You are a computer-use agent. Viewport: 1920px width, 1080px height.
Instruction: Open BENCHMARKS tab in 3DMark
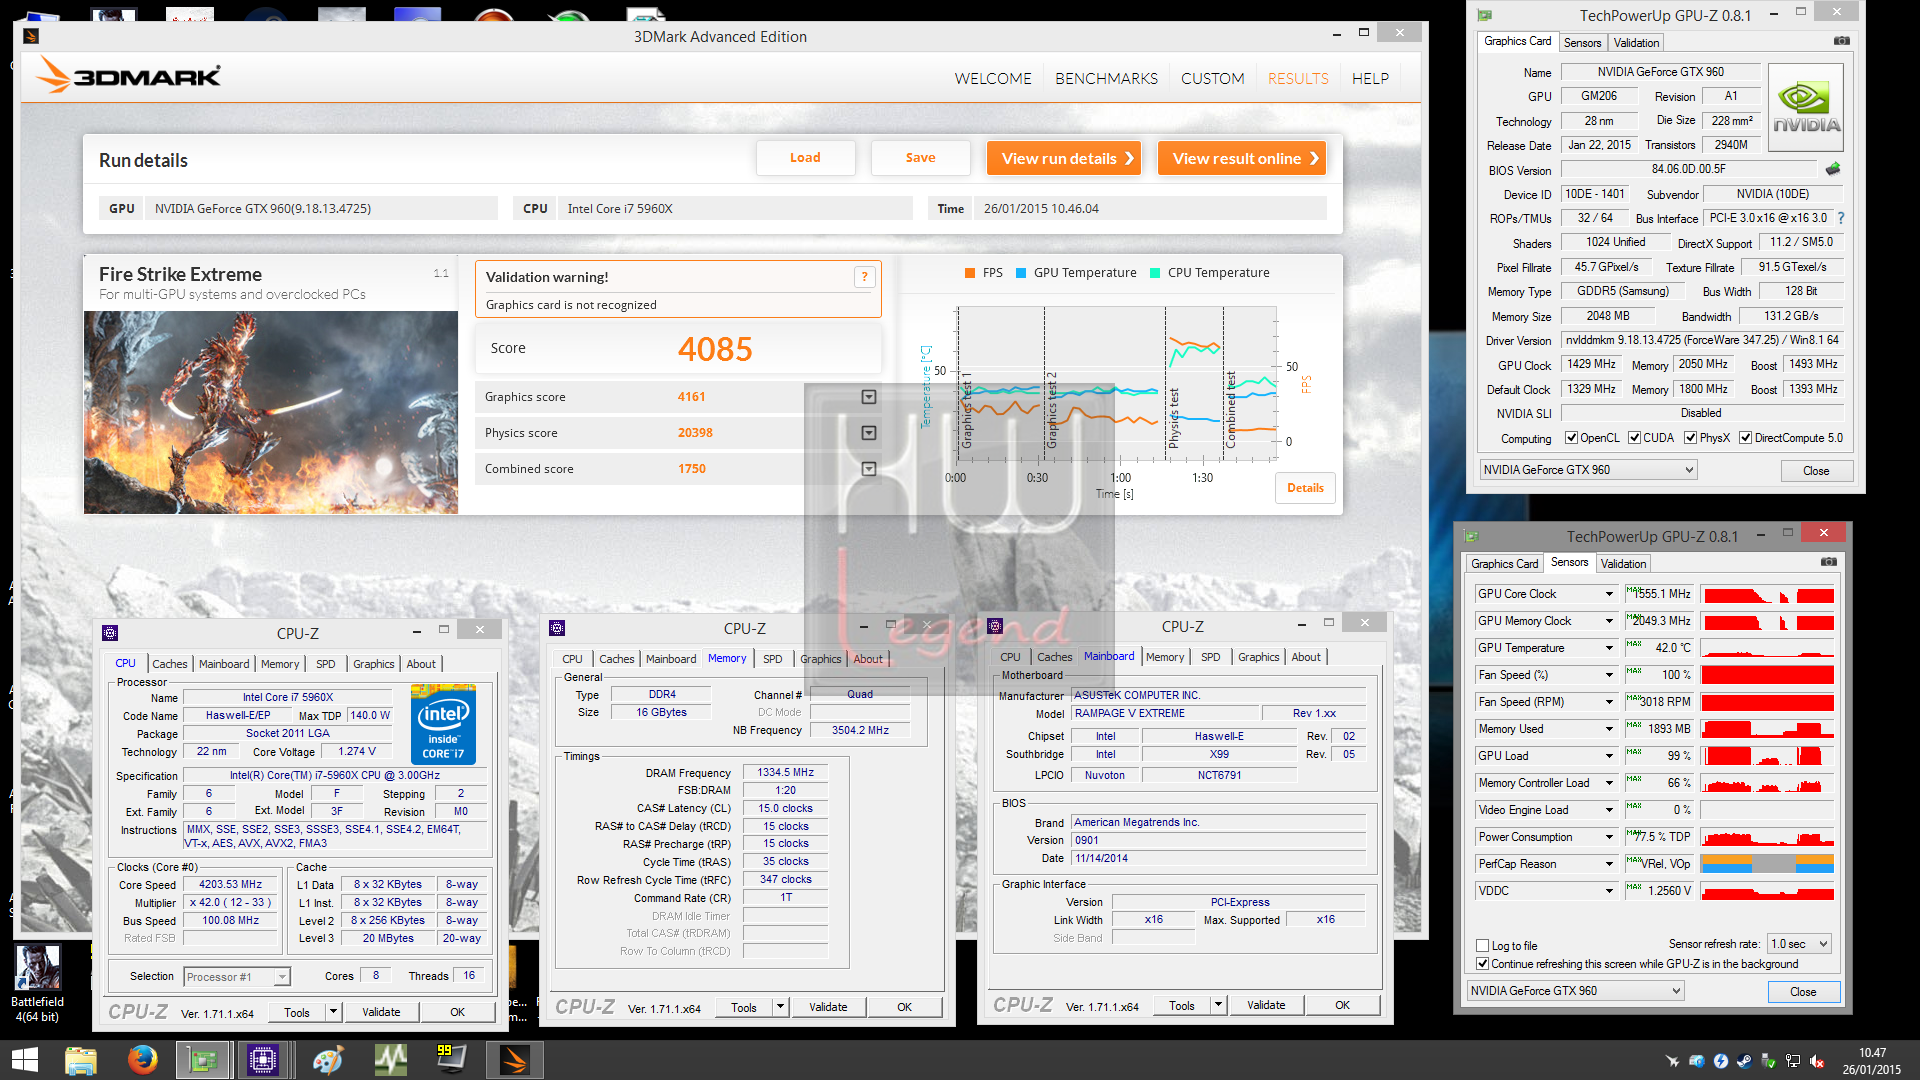1106,78
